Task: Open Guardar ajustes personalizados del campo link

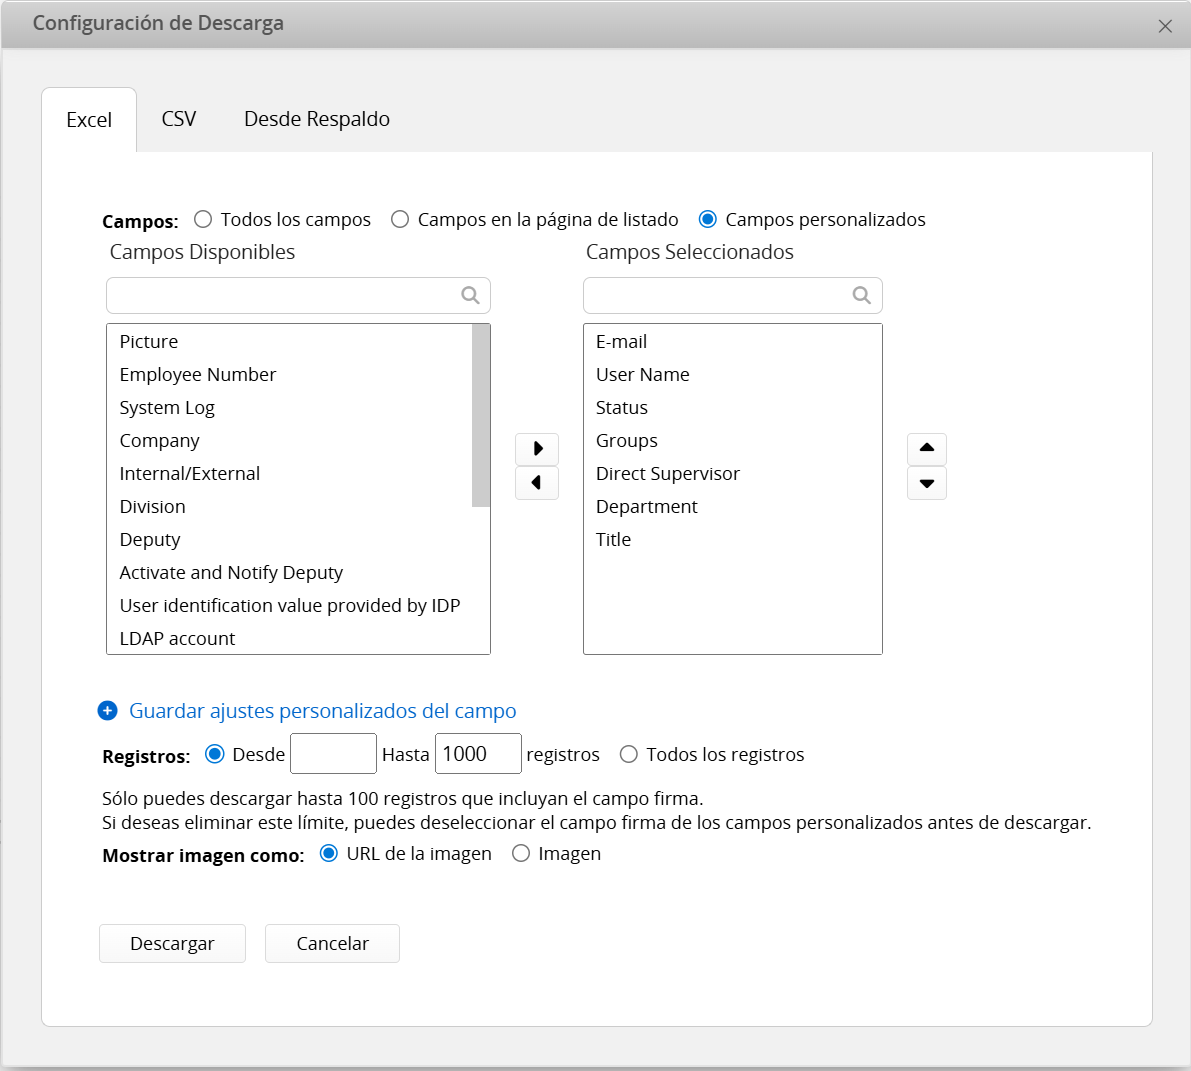Action: click(x=322, y=711)
